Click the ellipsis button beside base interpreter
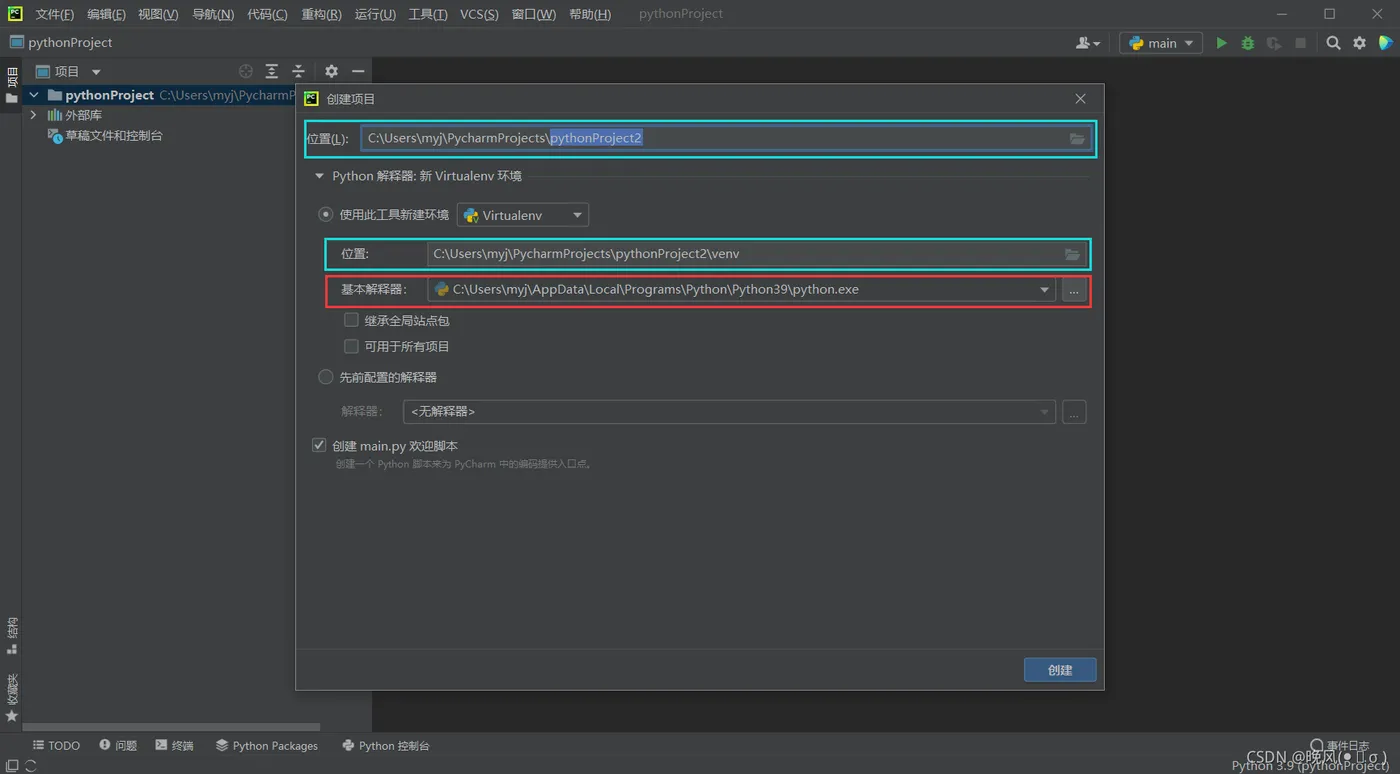1400x774 pixels. (1074, 290)
